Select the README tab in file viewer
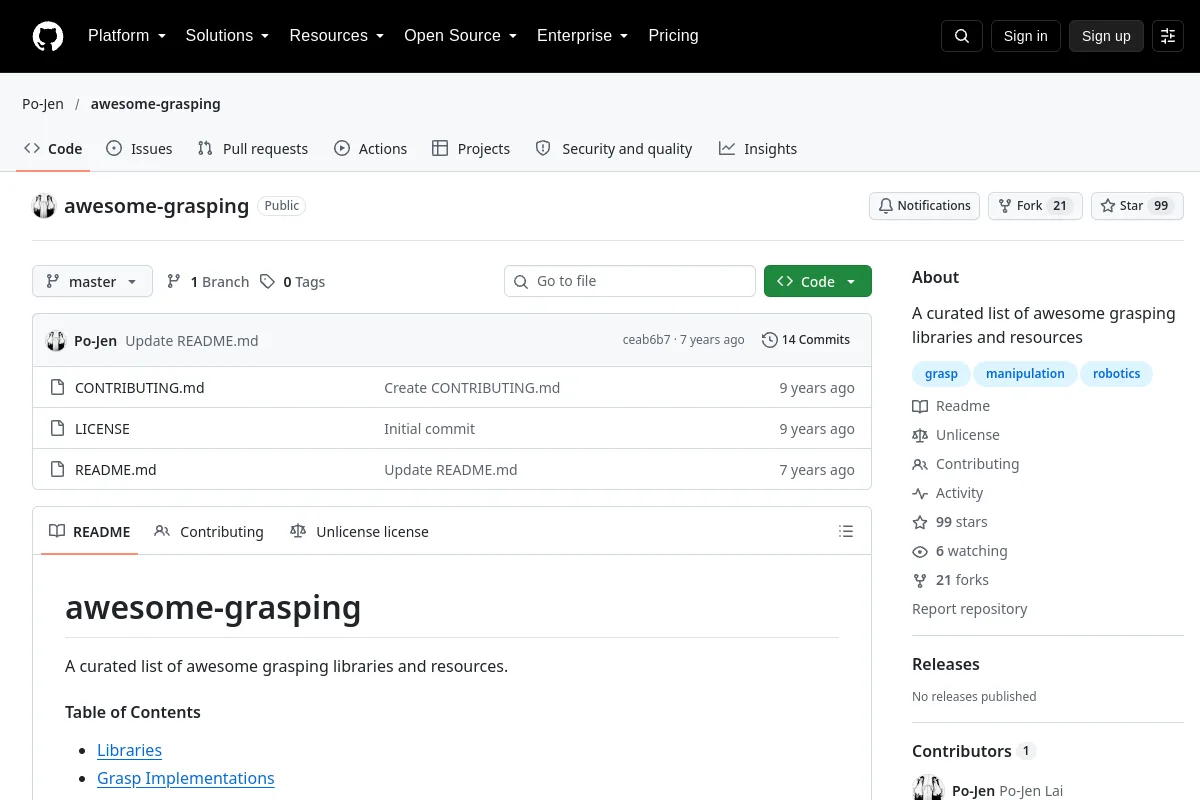 point(90,532)
